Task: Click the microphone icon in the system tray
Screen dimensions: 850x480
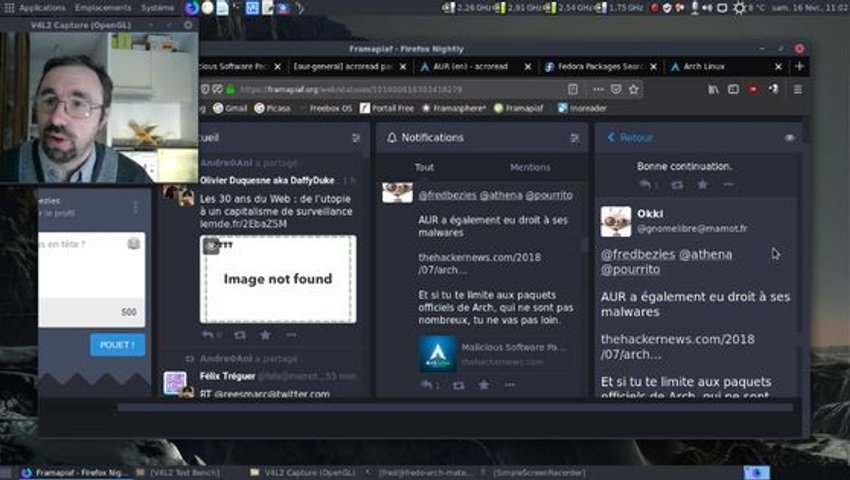Action: tap(694, 8)
